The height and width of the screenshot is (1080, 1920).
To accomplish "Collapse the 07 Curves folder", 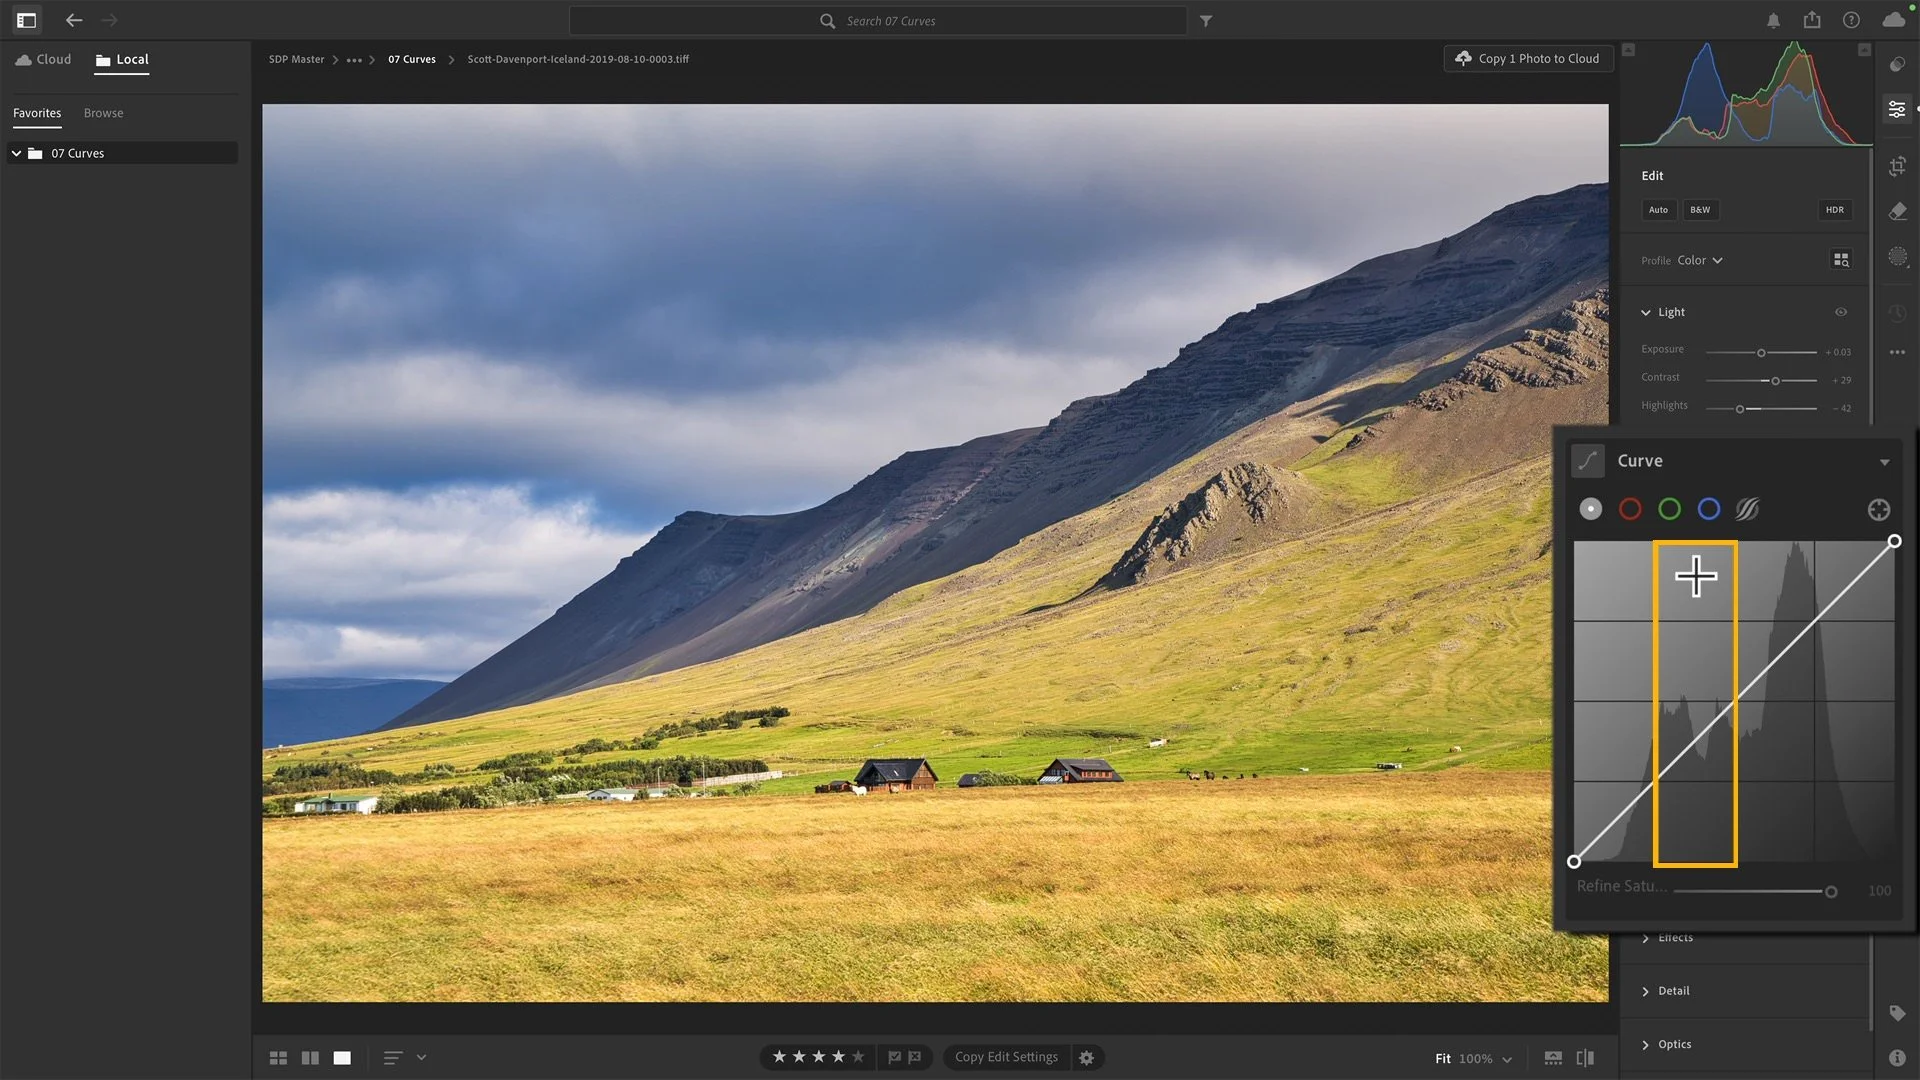I will pyautogui.click(x=16, y=153).
